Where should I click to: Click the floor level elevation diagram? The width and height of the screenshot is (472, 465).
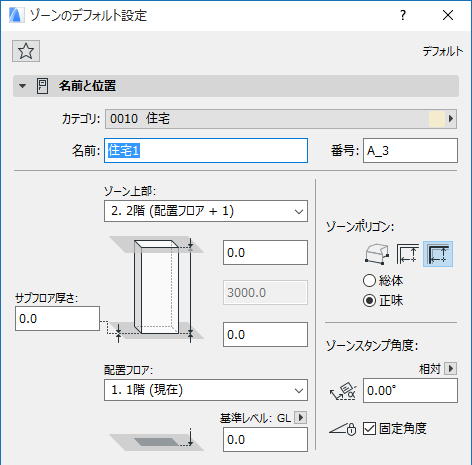(x=157, y=440)
